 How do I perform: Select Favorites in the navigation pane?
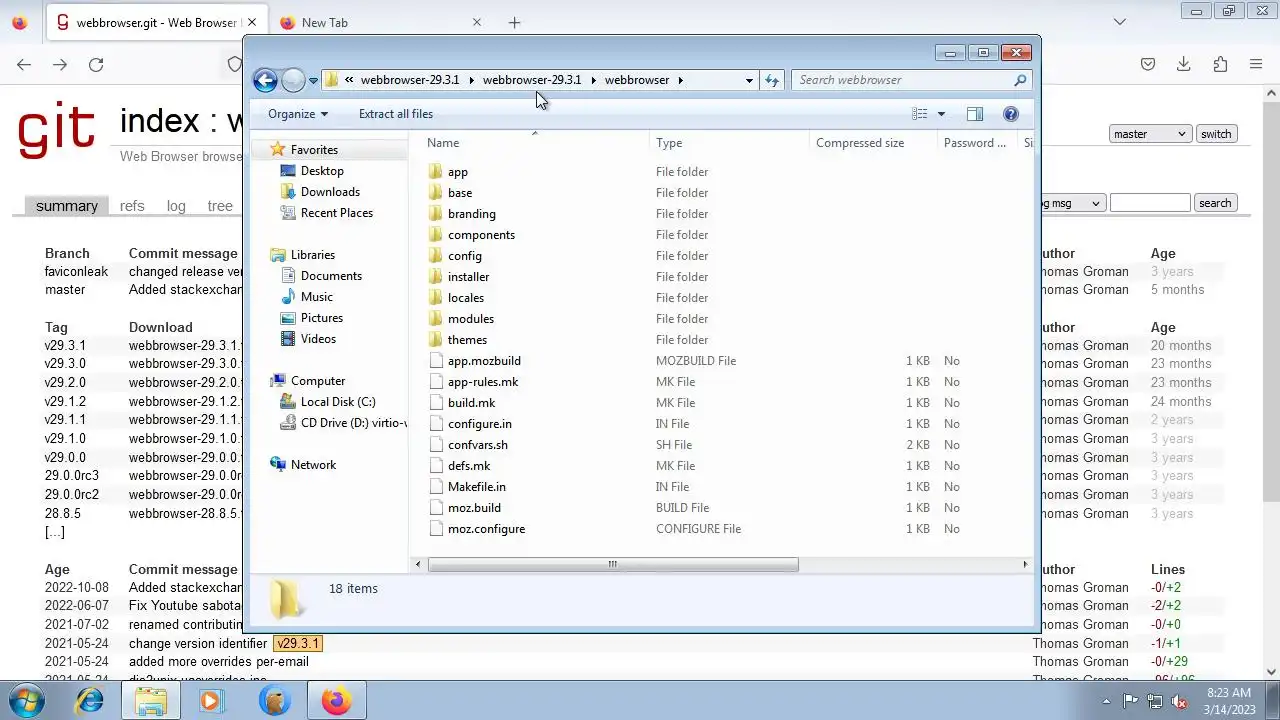314,150
